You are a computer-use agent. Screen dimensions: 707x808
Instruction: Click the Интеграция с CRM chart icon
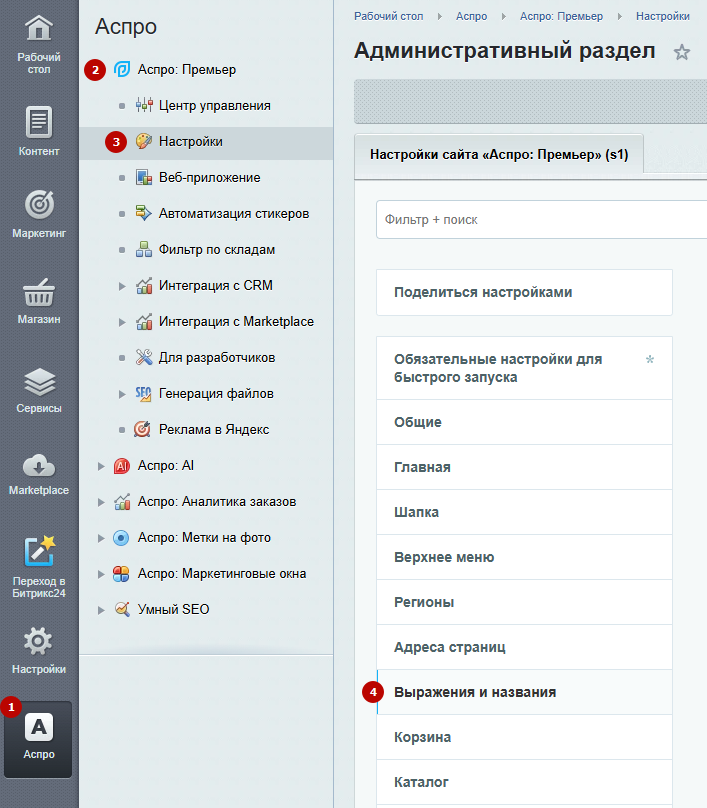tap(144, 285)
